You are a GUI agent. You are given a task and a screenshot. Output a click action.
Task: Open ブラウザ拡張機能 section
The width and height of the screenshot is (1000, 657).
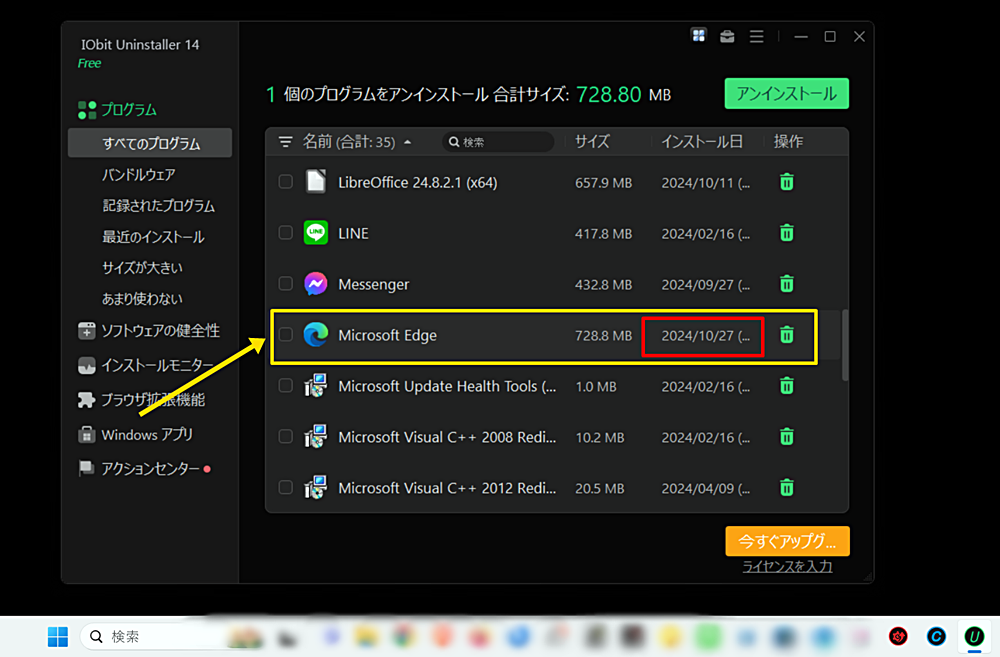click(x=141, y=400)
